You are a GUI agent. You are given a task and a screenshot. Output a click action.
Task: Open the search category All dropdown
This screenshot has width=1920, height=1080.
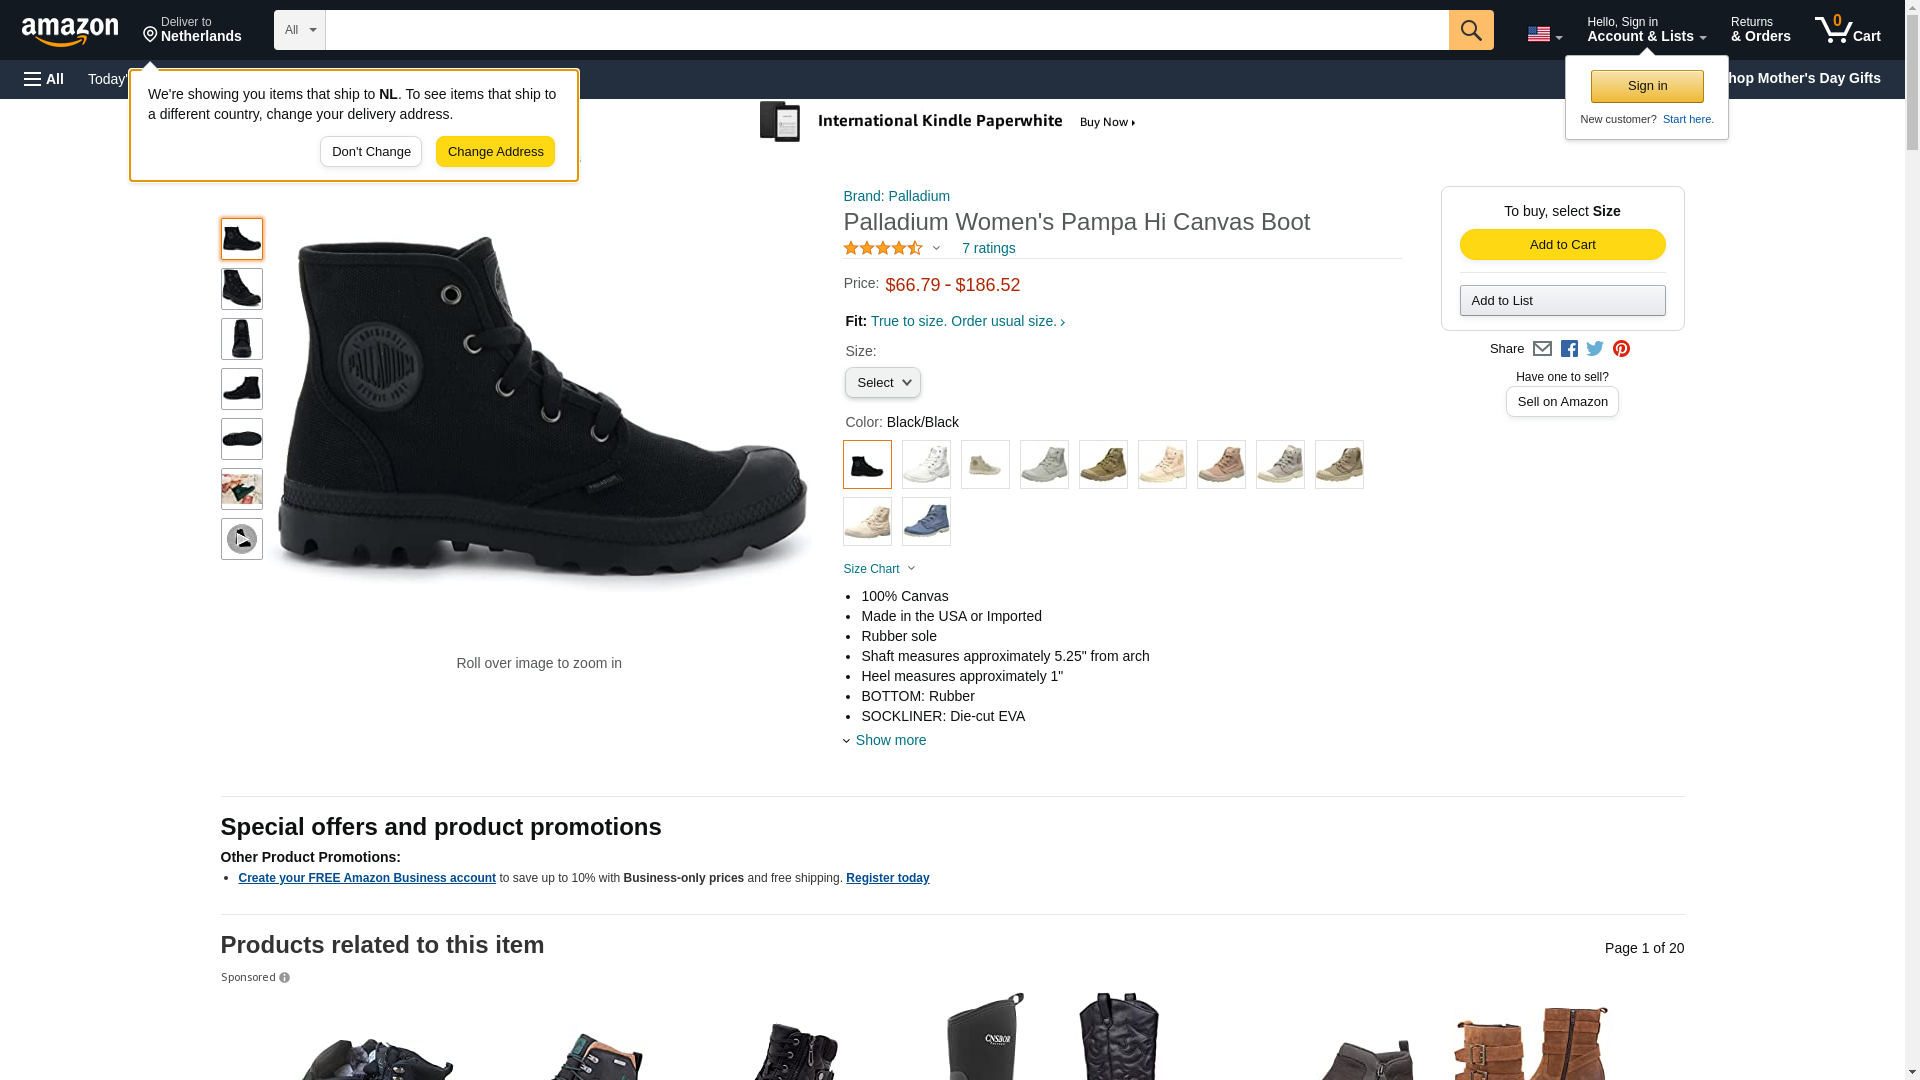299,30
